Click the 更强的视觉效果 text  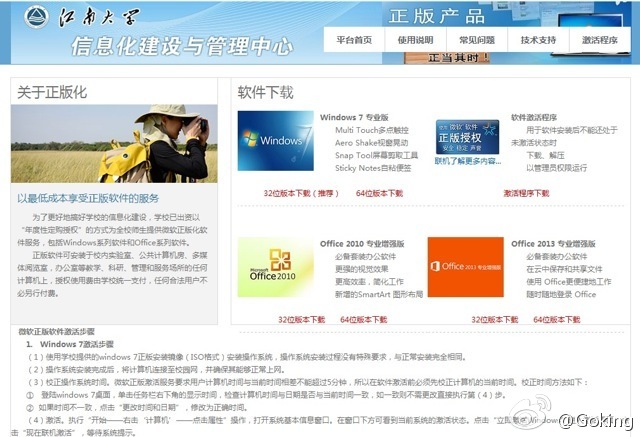click(x=362, y=269)
